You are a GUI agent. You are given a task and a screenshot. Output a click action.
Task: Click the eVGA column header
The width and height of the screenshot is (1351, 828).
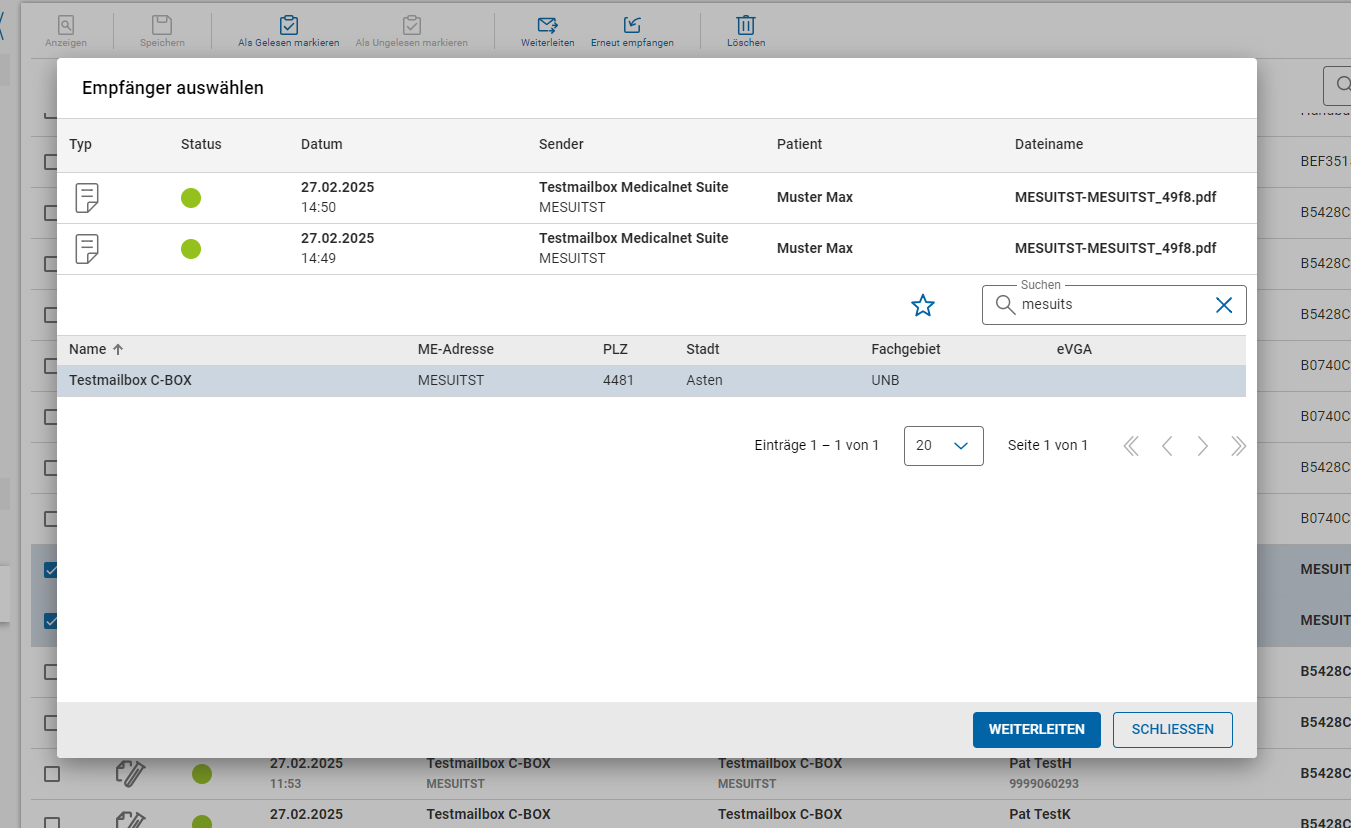point(1075,350)
